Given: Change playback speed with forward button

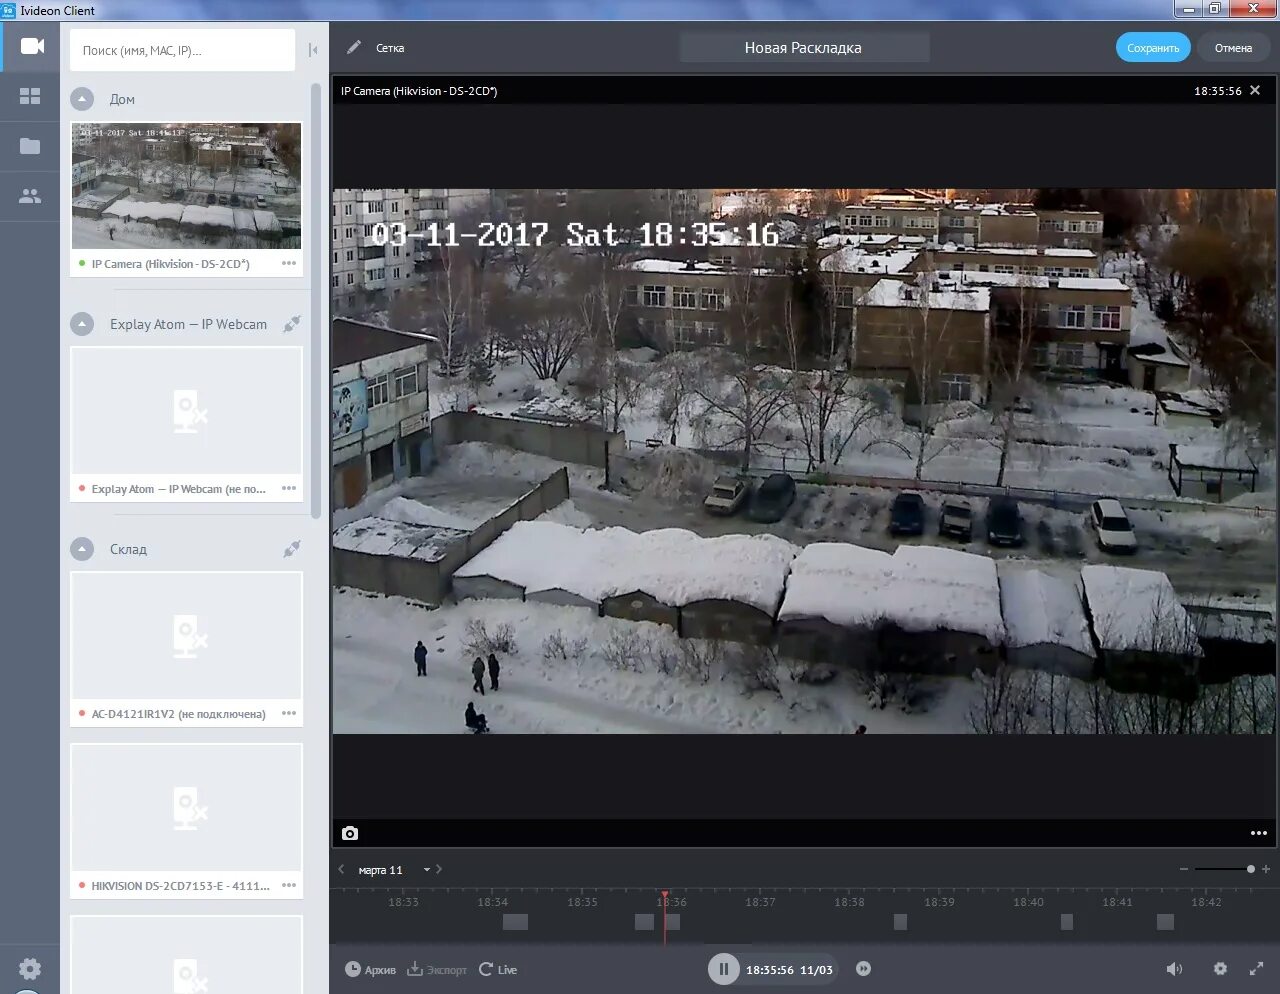Looking at the screenshot, I should click(863, 969).
